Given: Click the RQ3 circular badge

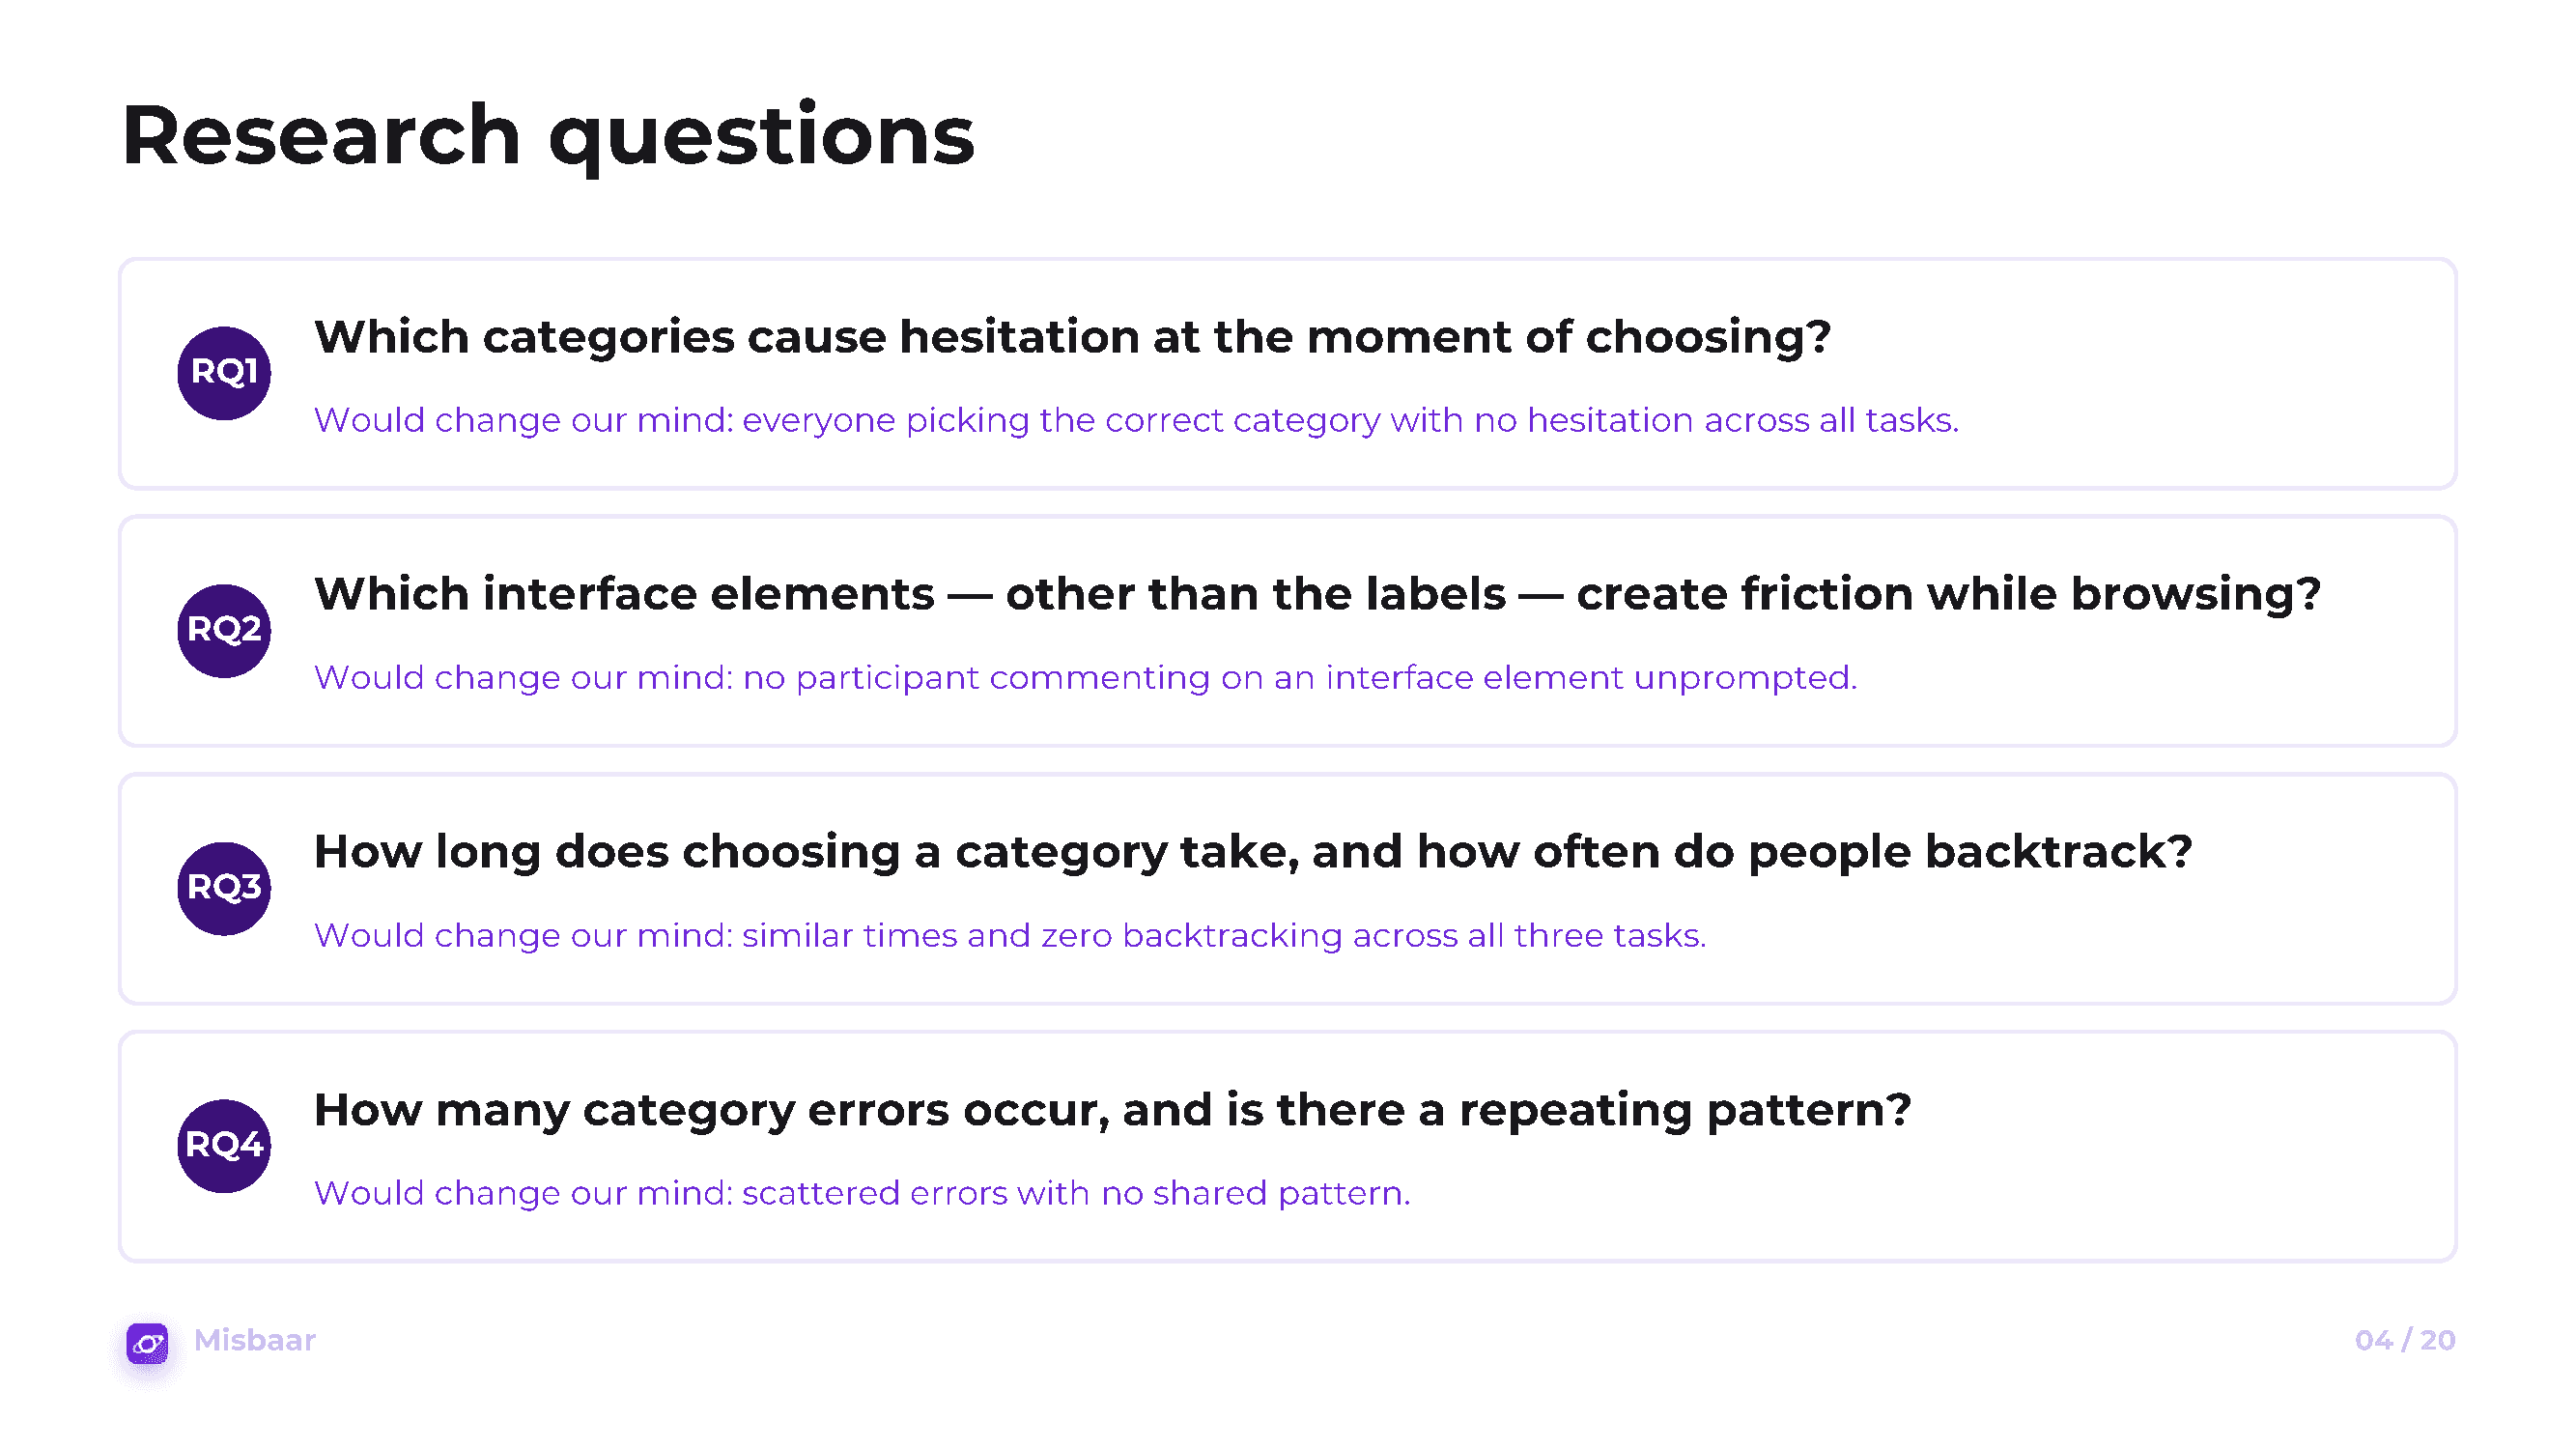Looking at the screenshot, I should 224,888.
